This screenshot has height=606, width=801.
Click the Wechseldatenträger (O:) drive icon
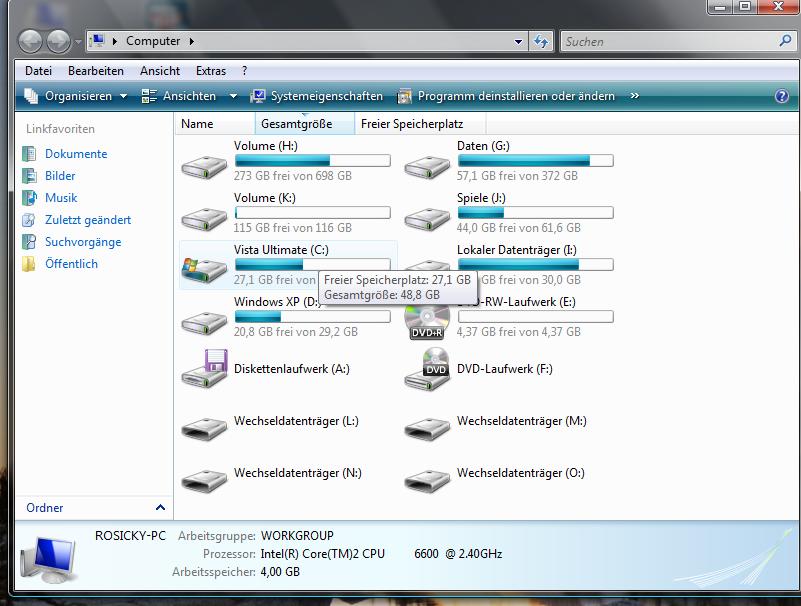[x=427, y=481]
